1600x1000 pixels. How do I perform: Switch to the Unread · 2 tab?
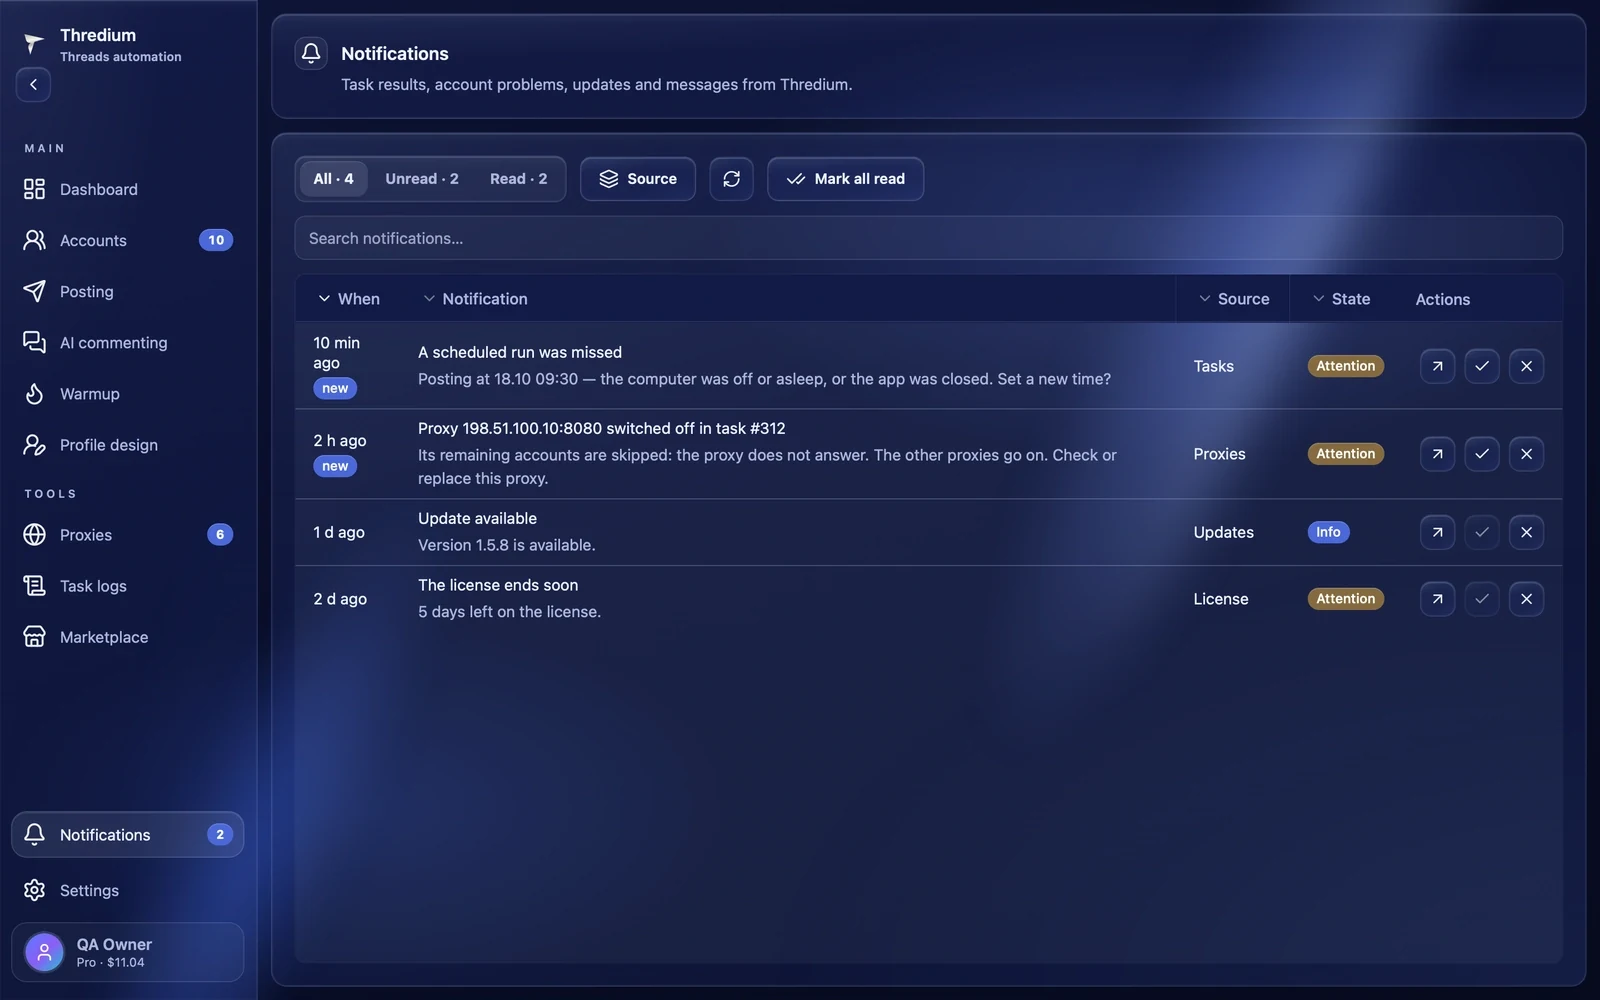pos(422,179)
